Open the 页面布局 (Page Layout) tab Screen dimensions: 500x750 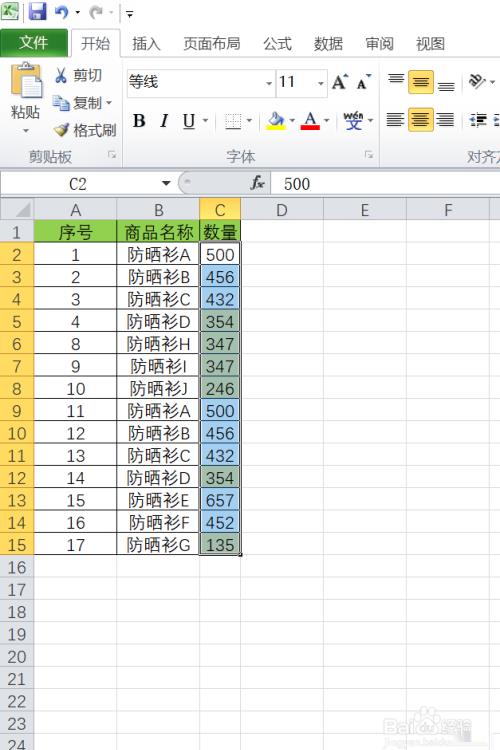click(x=211, y=44)
